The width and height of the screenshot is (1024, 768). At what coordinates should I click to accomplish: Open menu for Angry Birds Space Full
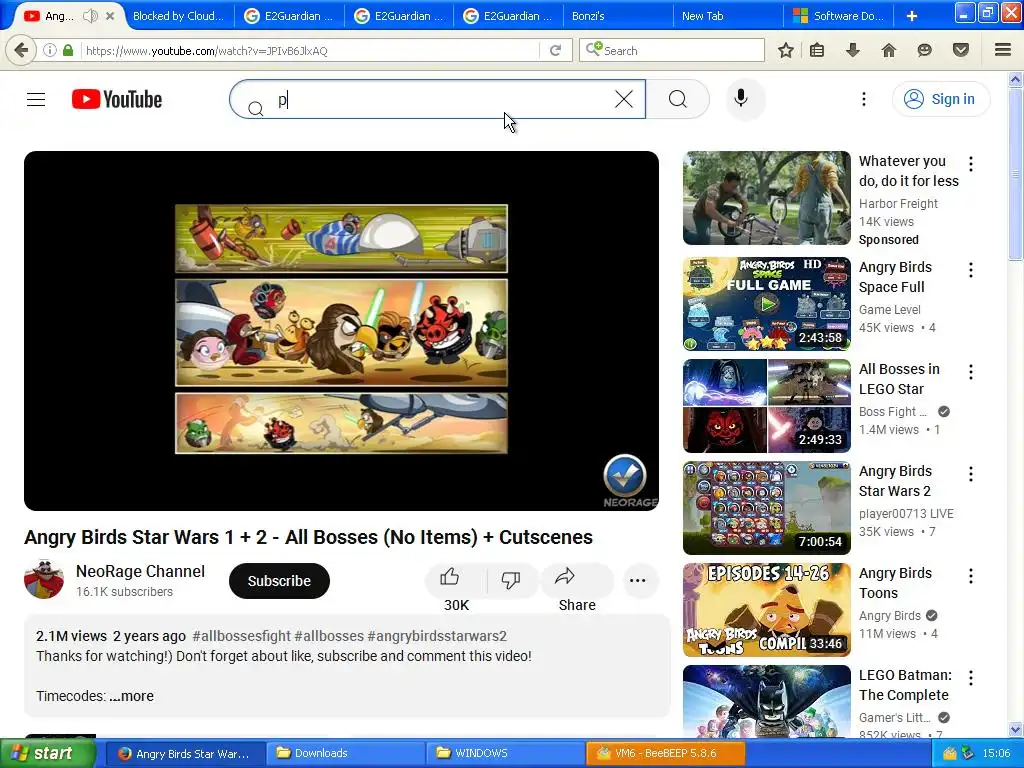coord(971,270)
